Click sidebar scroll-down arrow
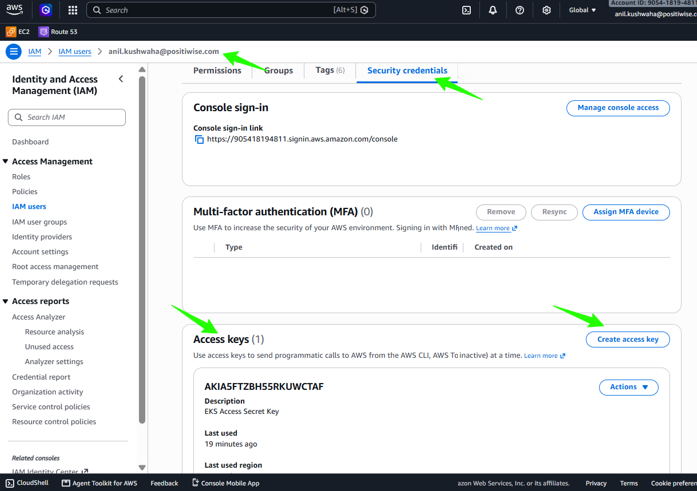697x491 pixels. pos(142,467)
